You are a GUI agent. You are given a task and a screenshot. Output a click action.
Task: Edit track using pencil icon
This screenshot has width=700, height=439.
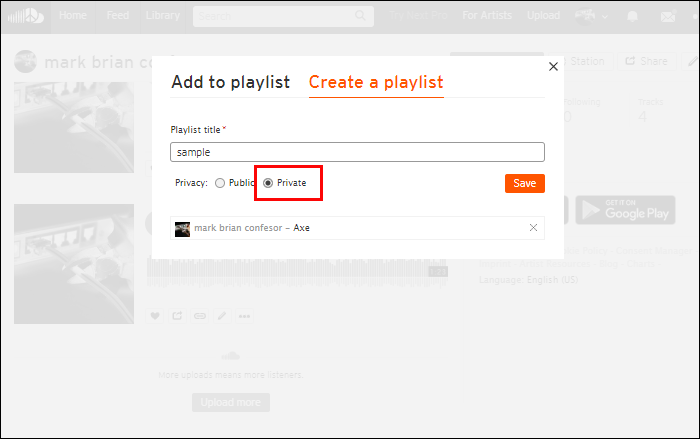[x=222, y=316]
